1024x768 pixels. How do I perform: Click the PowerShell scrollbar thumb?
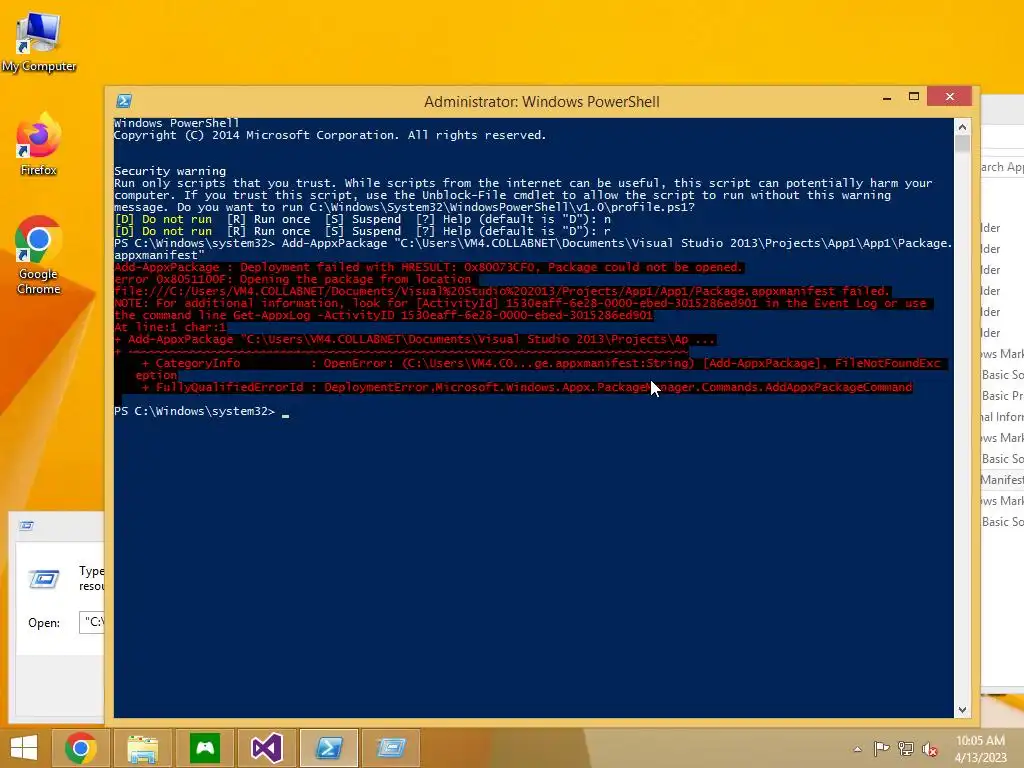point(962,144)
